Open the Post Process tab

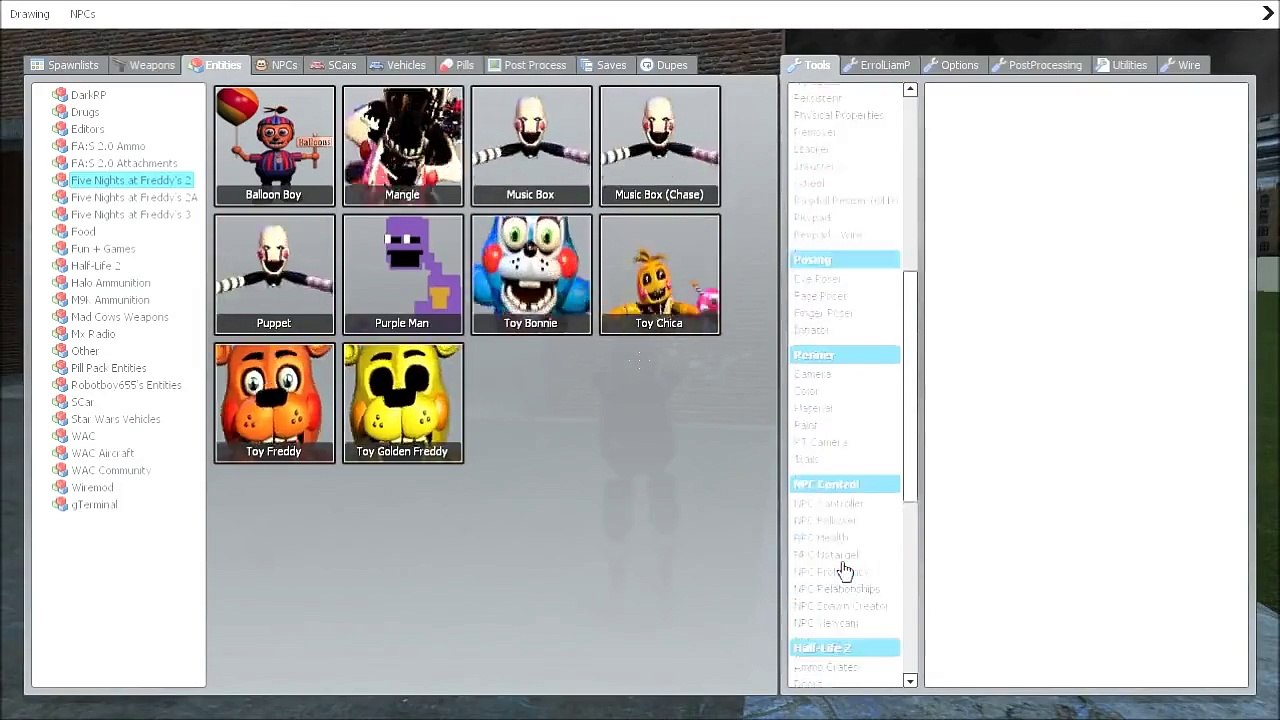(527, 65)
